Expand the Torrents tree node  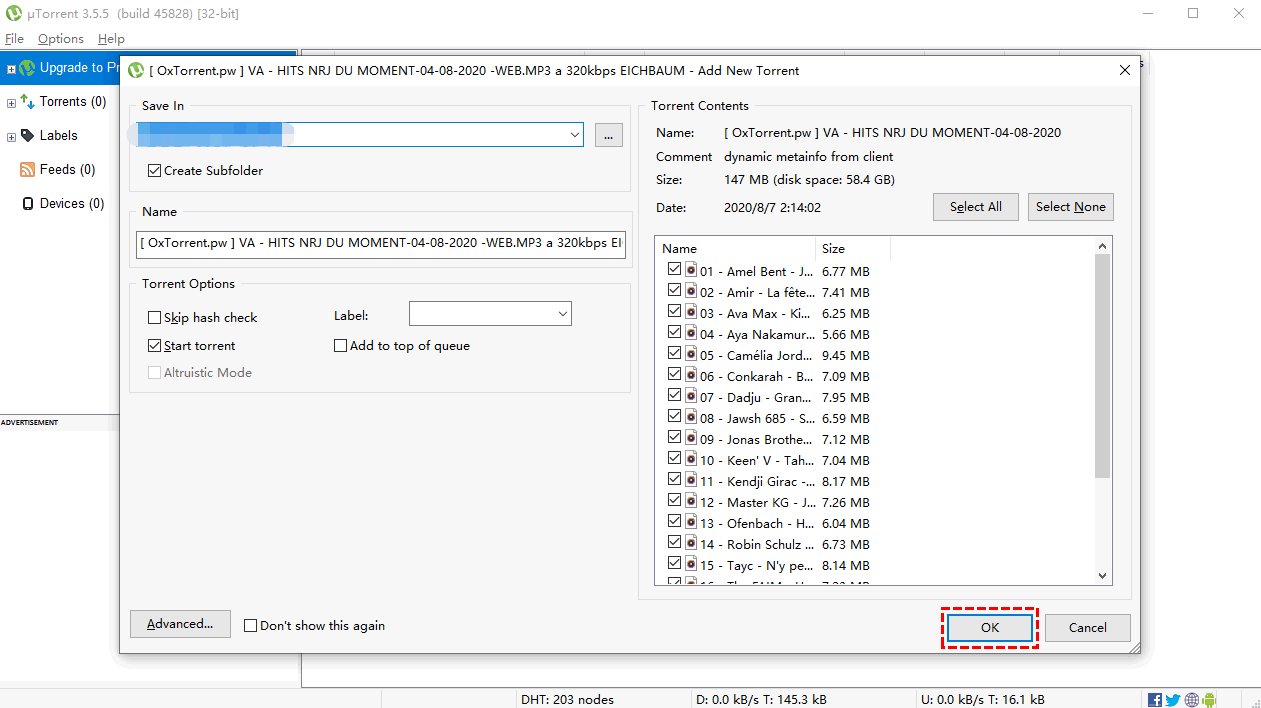pyautogui.click(x=11, y=102)
